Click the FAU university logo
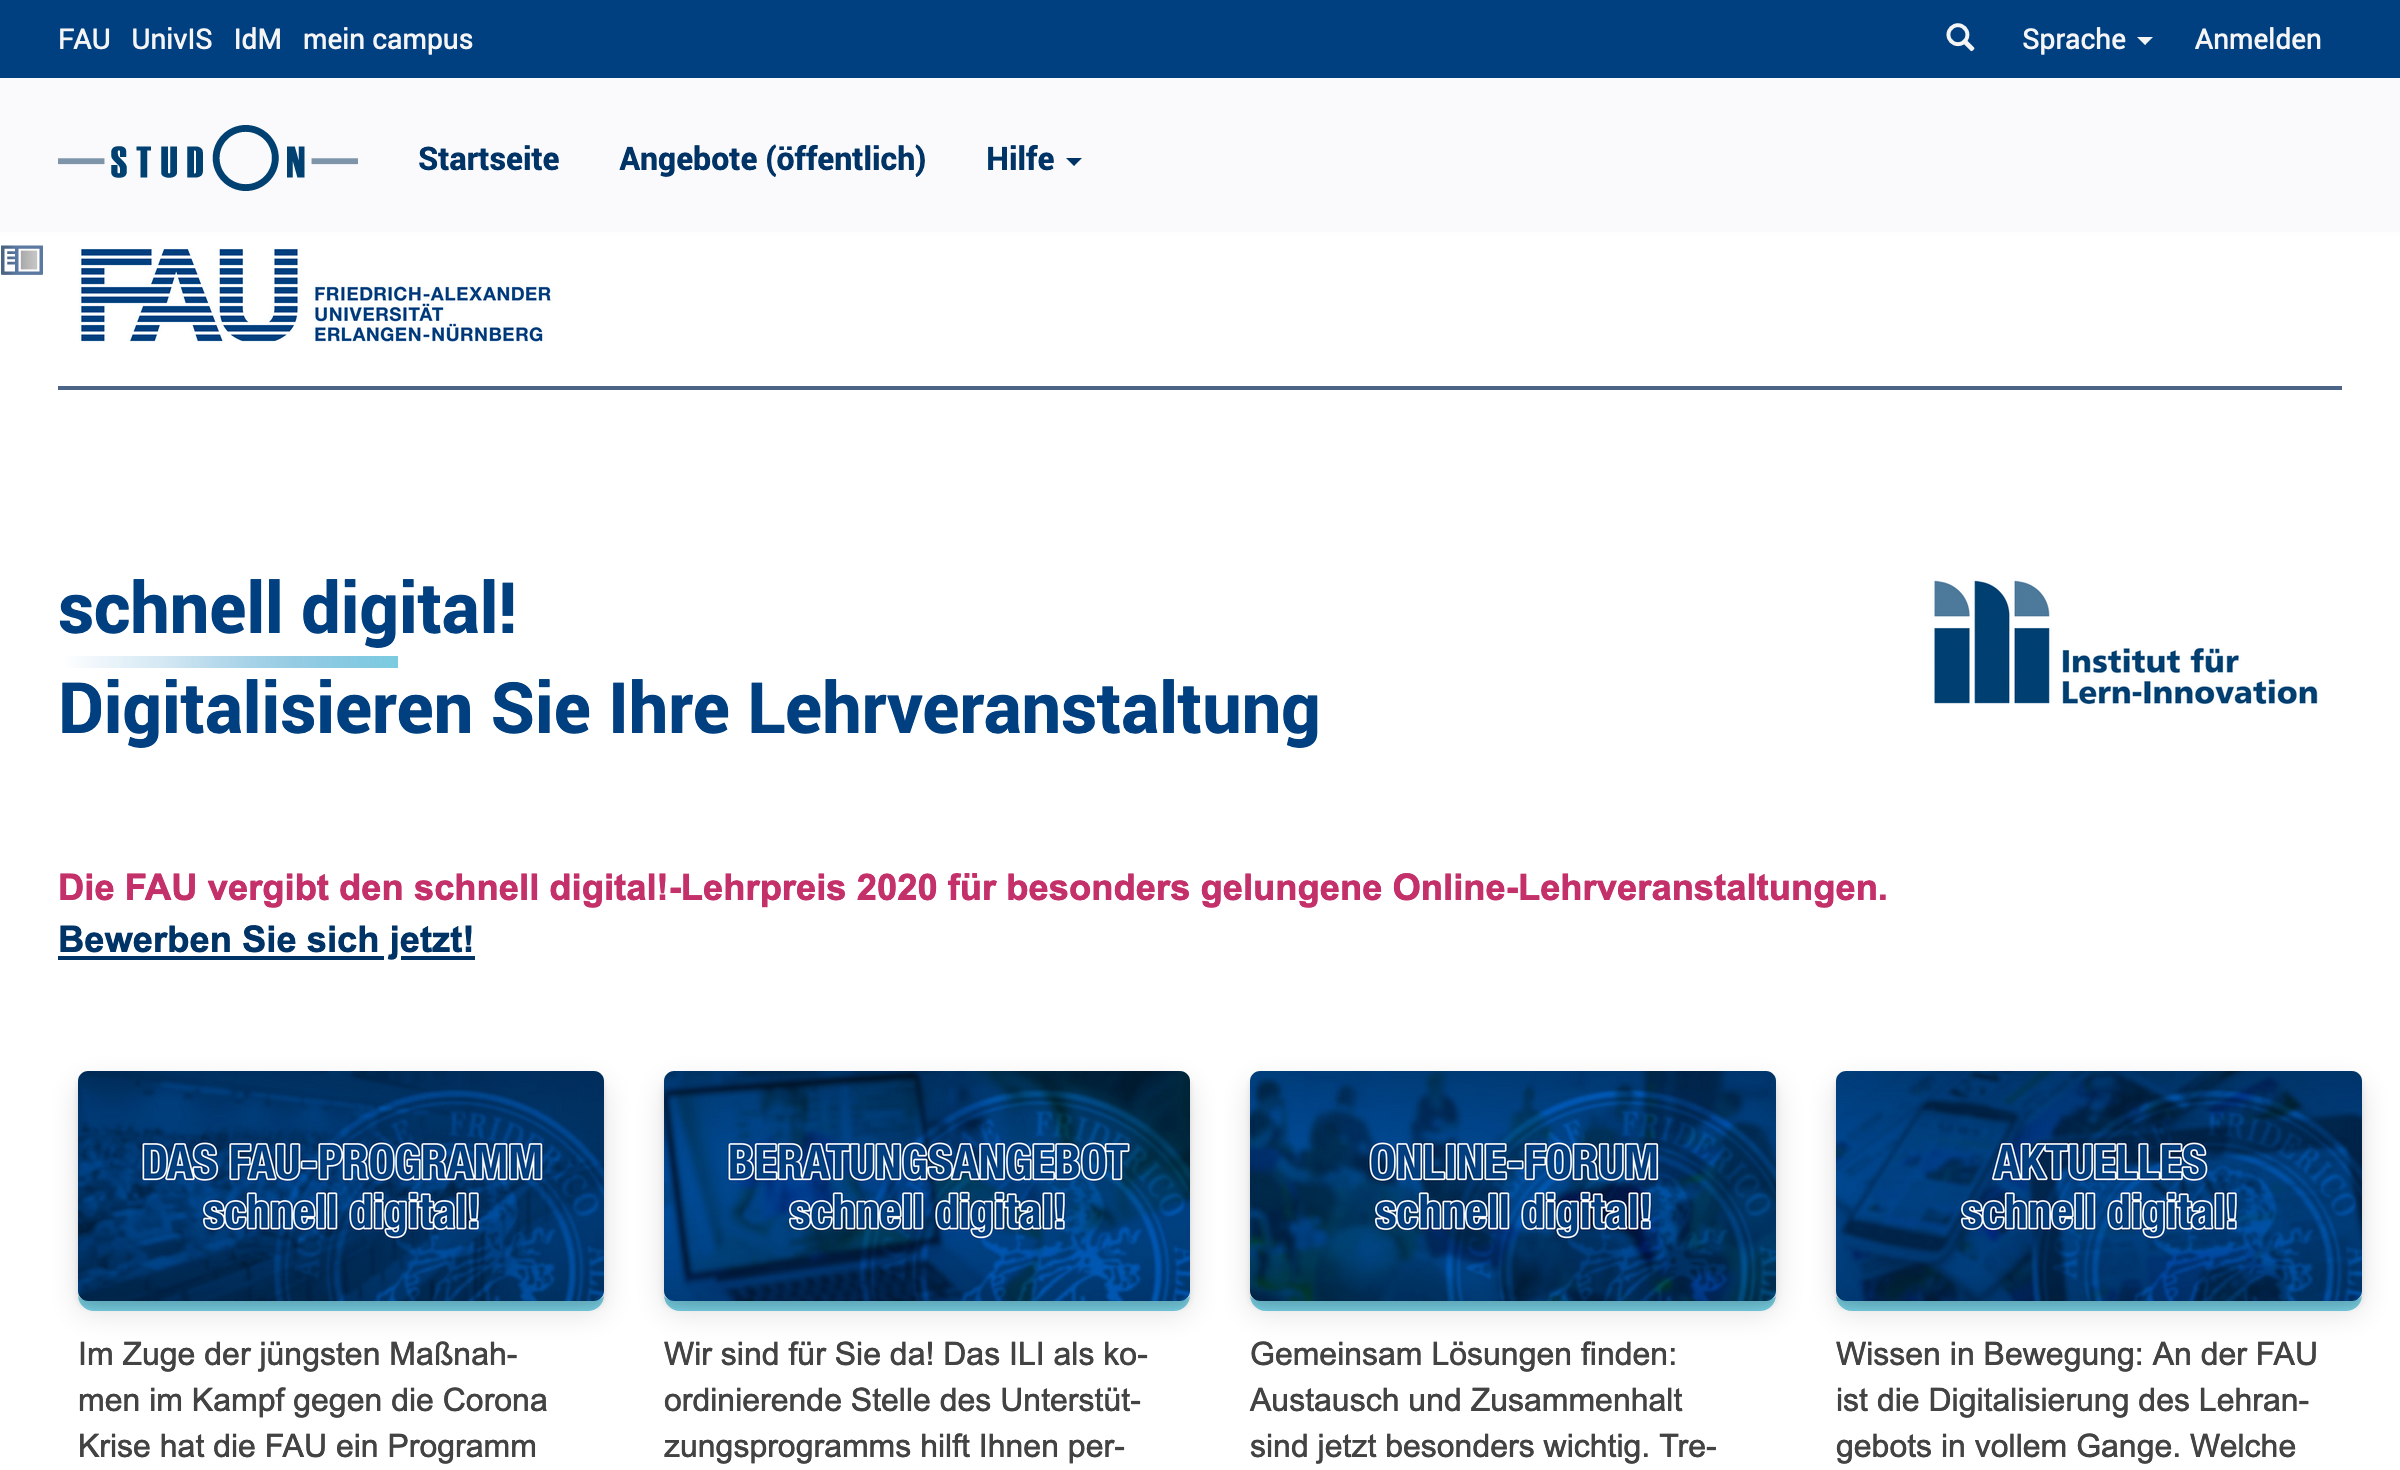 pos(315,296)
